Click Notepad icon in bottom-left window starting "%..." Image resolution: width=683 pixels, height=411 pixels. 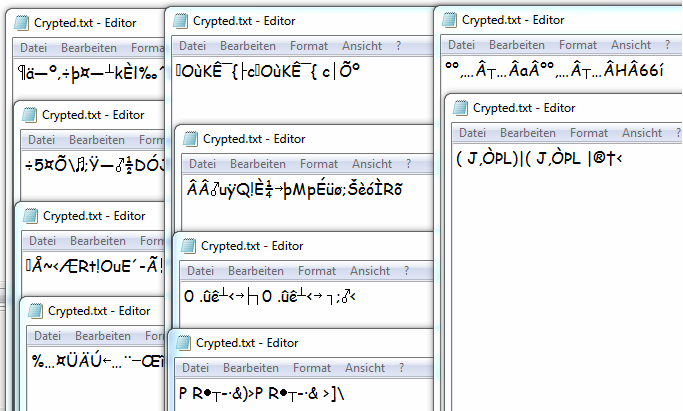click(36, 311)
